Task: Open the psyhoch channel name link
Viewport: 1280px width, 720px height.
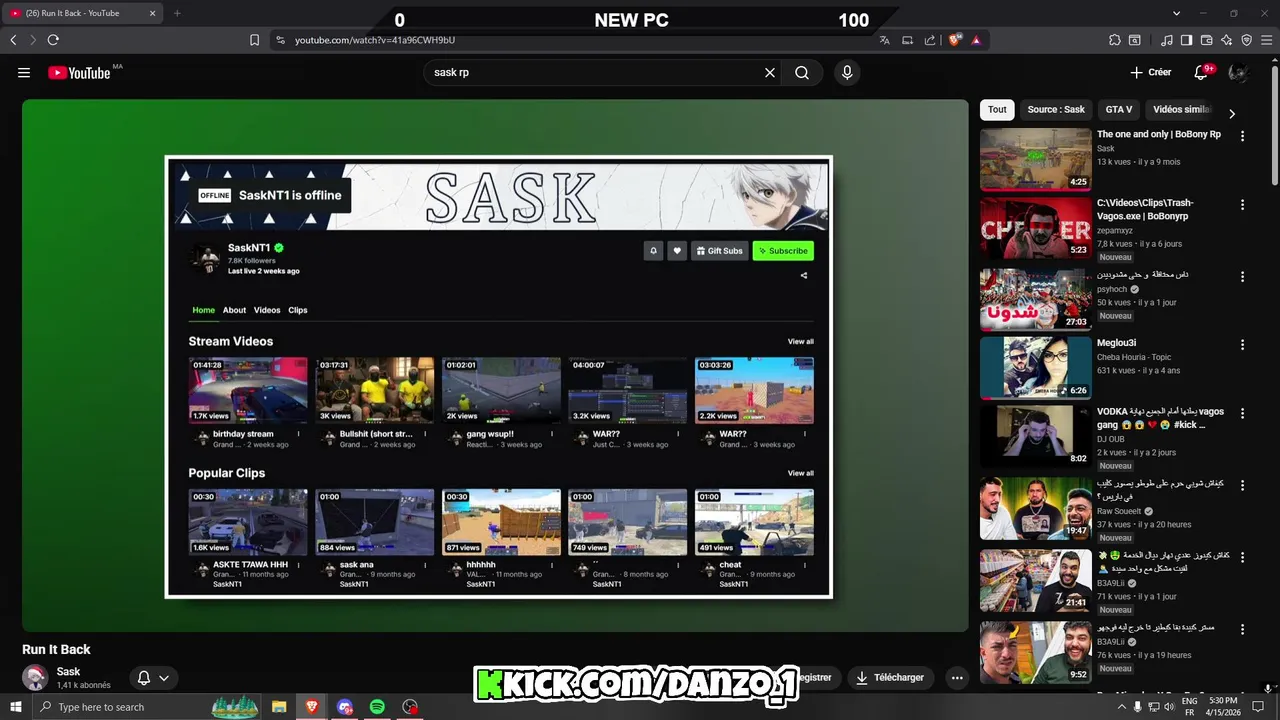Action: (1112, 289)
